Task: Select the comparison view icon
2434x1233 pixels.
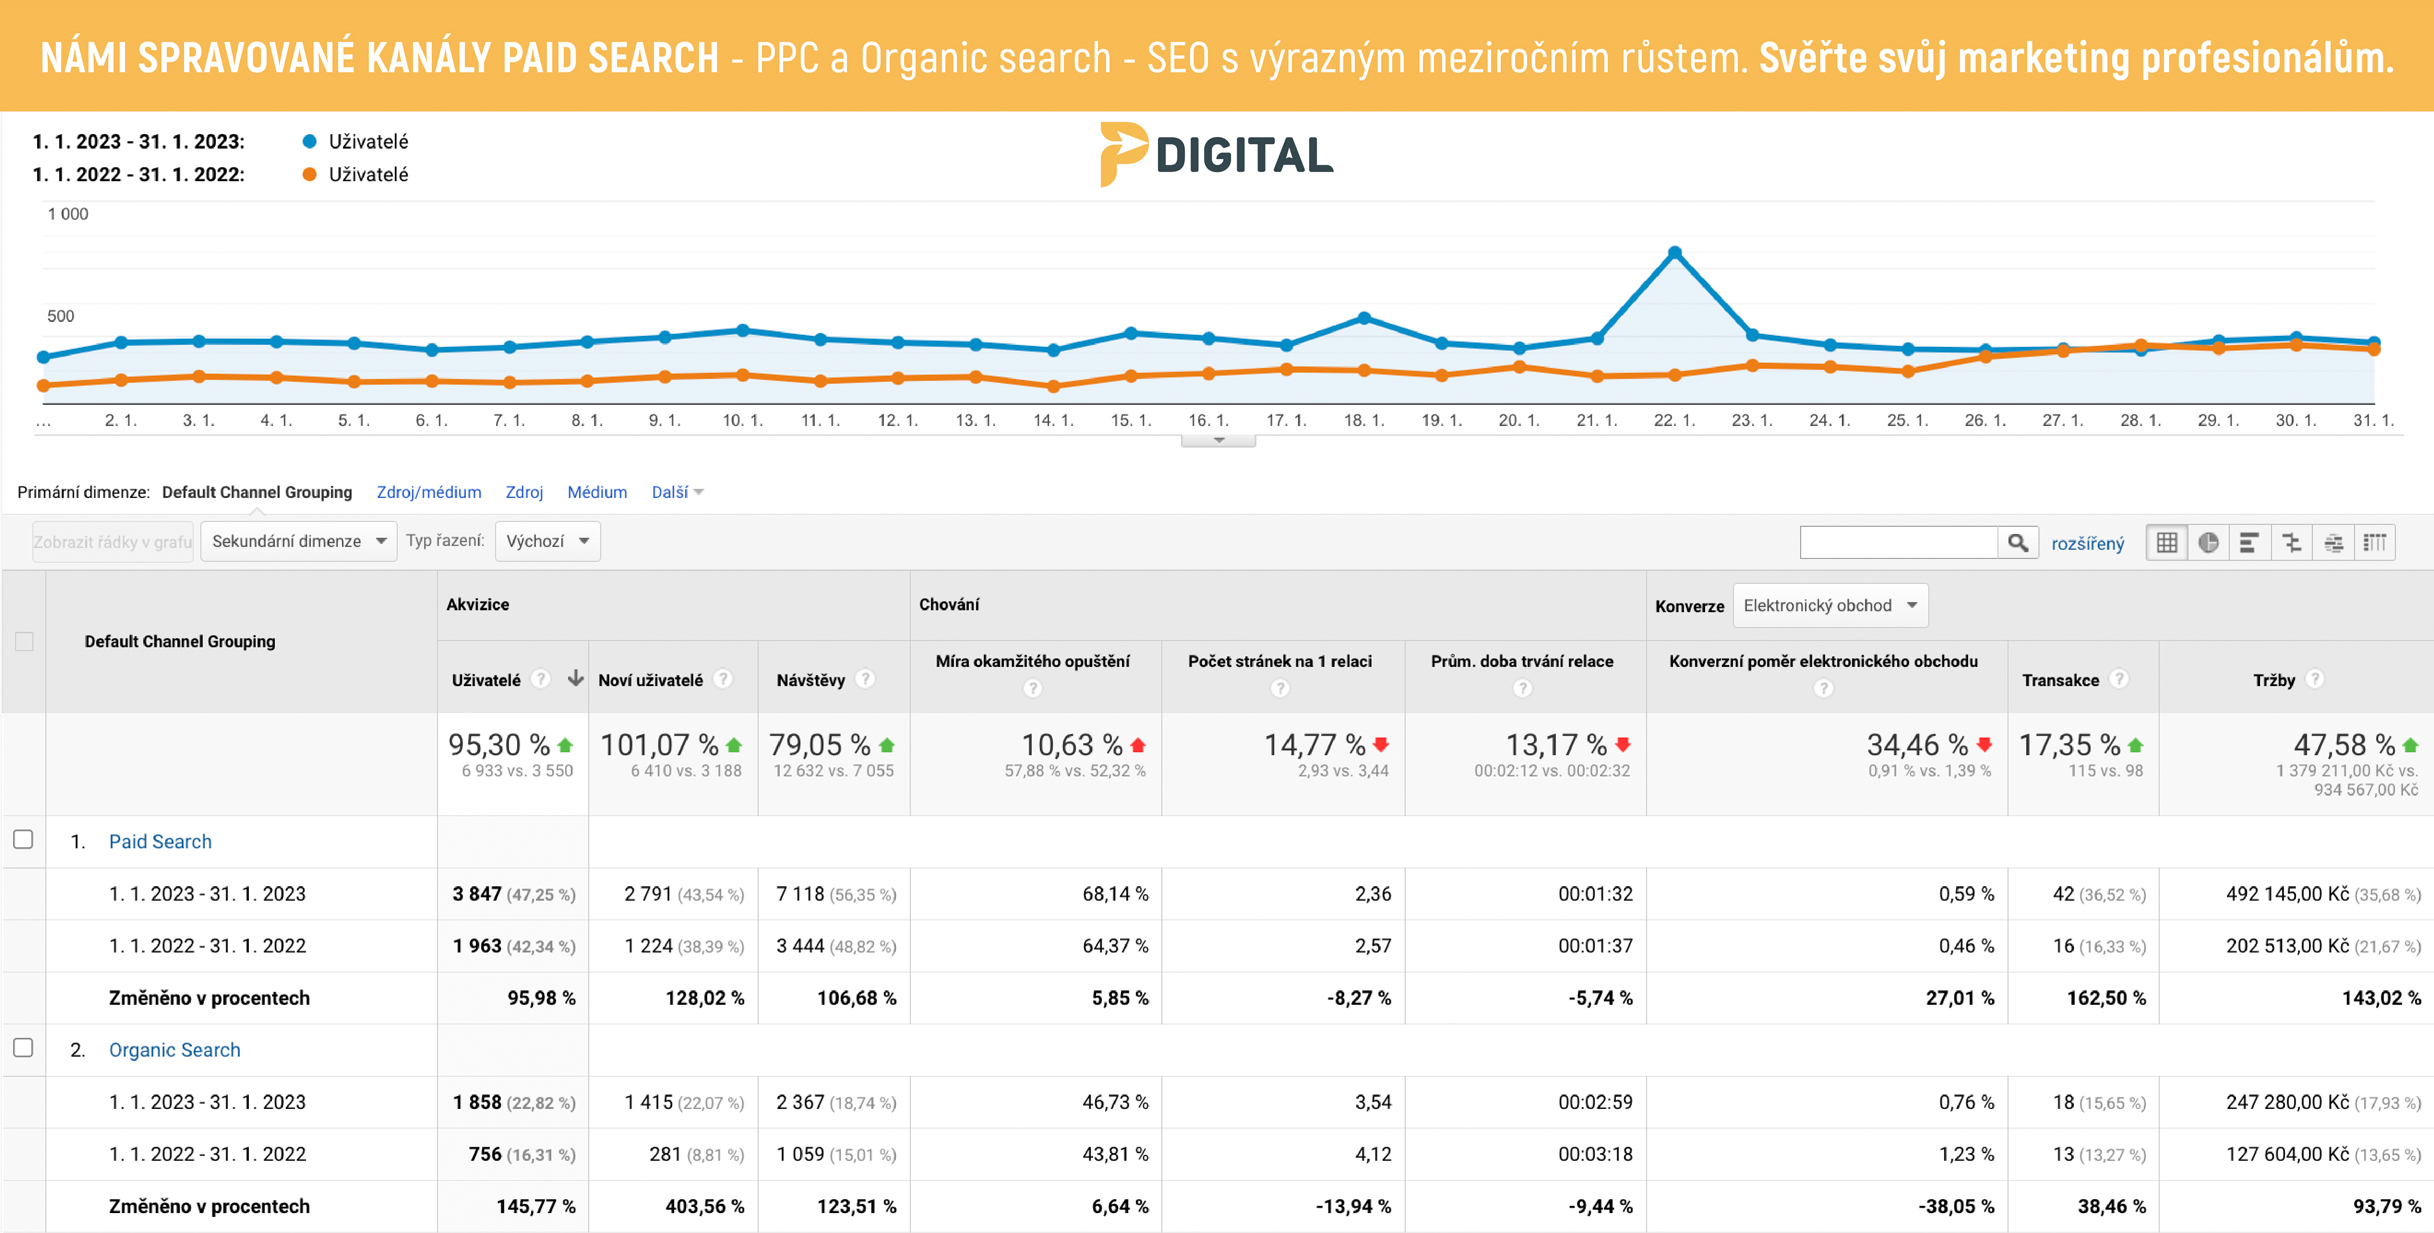Action: pyautogui.click(x=2291, y=543)
